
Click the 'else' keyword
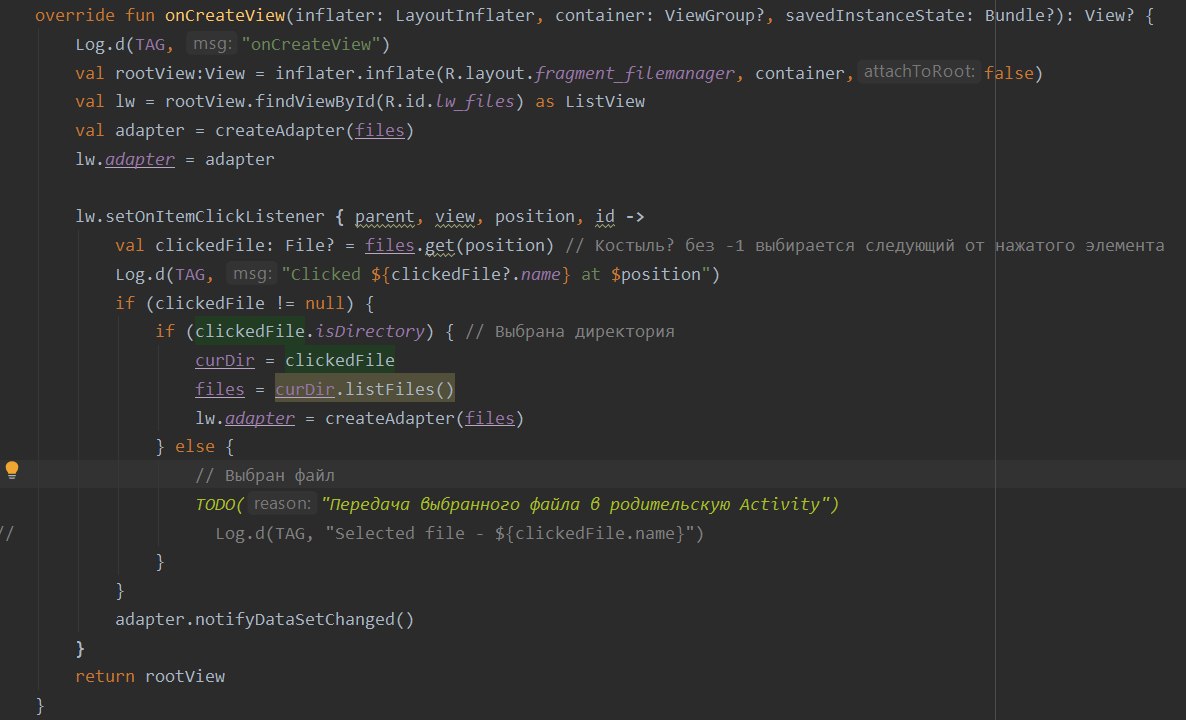(194, 447)
